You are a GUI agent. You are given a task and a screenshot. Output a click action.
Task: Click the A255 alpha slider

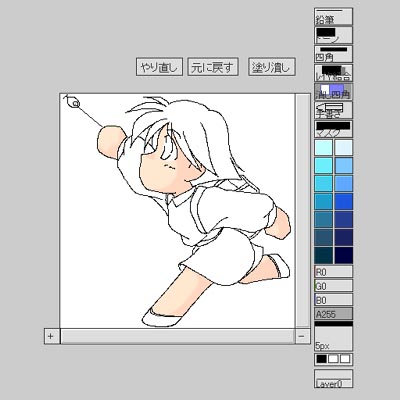333,314
